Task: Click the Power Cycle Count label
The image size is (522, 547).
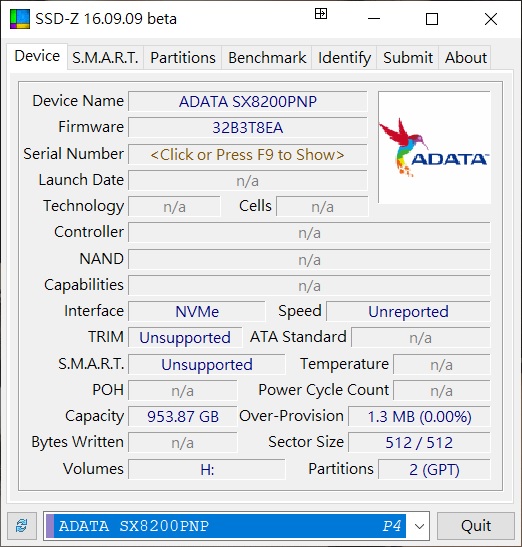Action: 323,390
